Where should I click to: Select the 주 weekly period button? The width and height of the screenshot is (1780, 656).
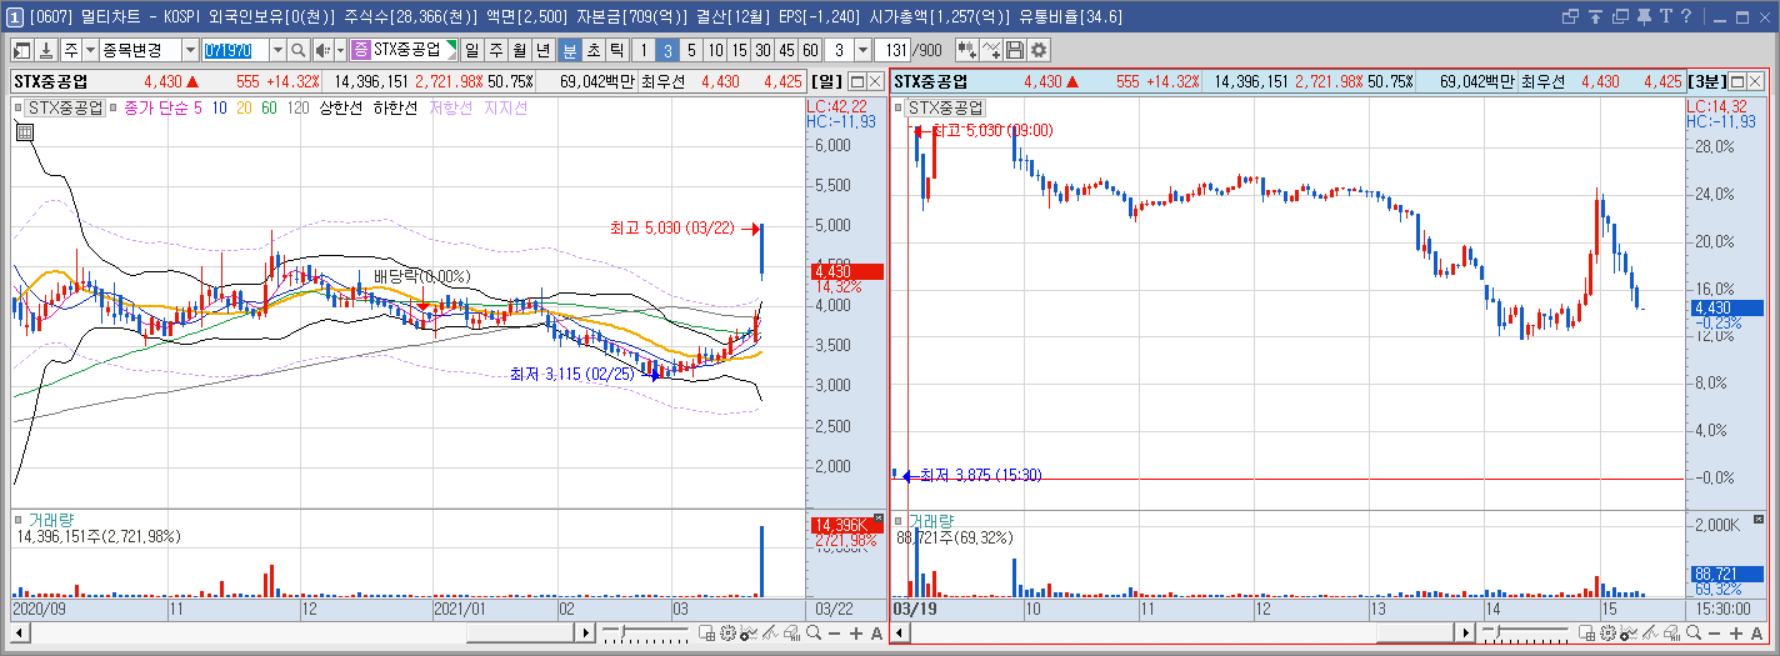pyautogui.click(x=496, y=50)
